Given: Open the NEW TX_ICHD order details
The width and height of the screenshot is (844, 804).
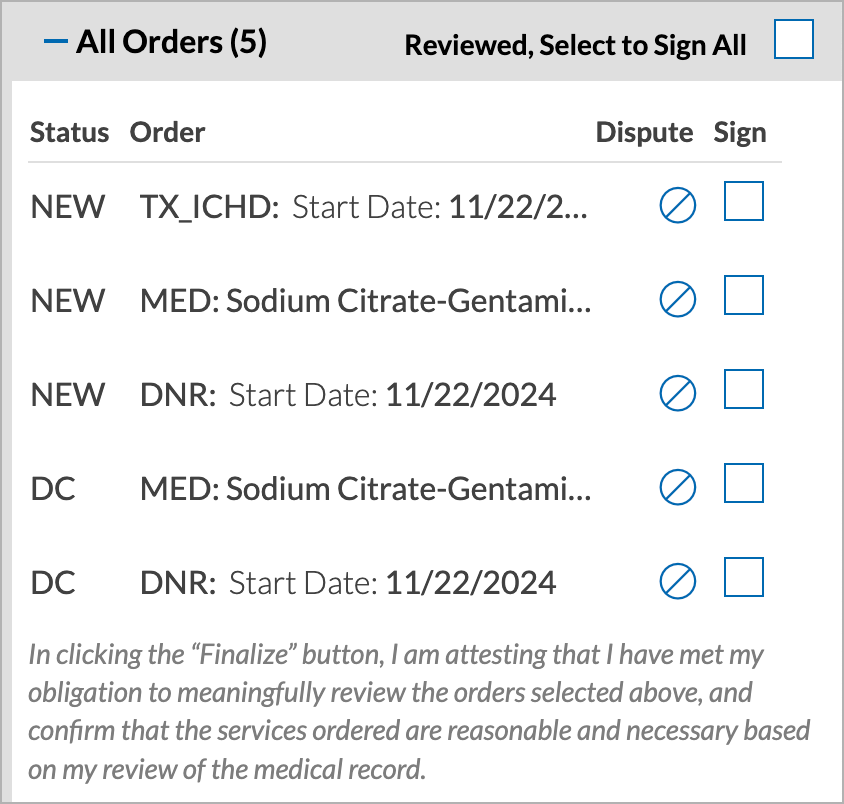Looking at the screenshot, I should 363,207.
